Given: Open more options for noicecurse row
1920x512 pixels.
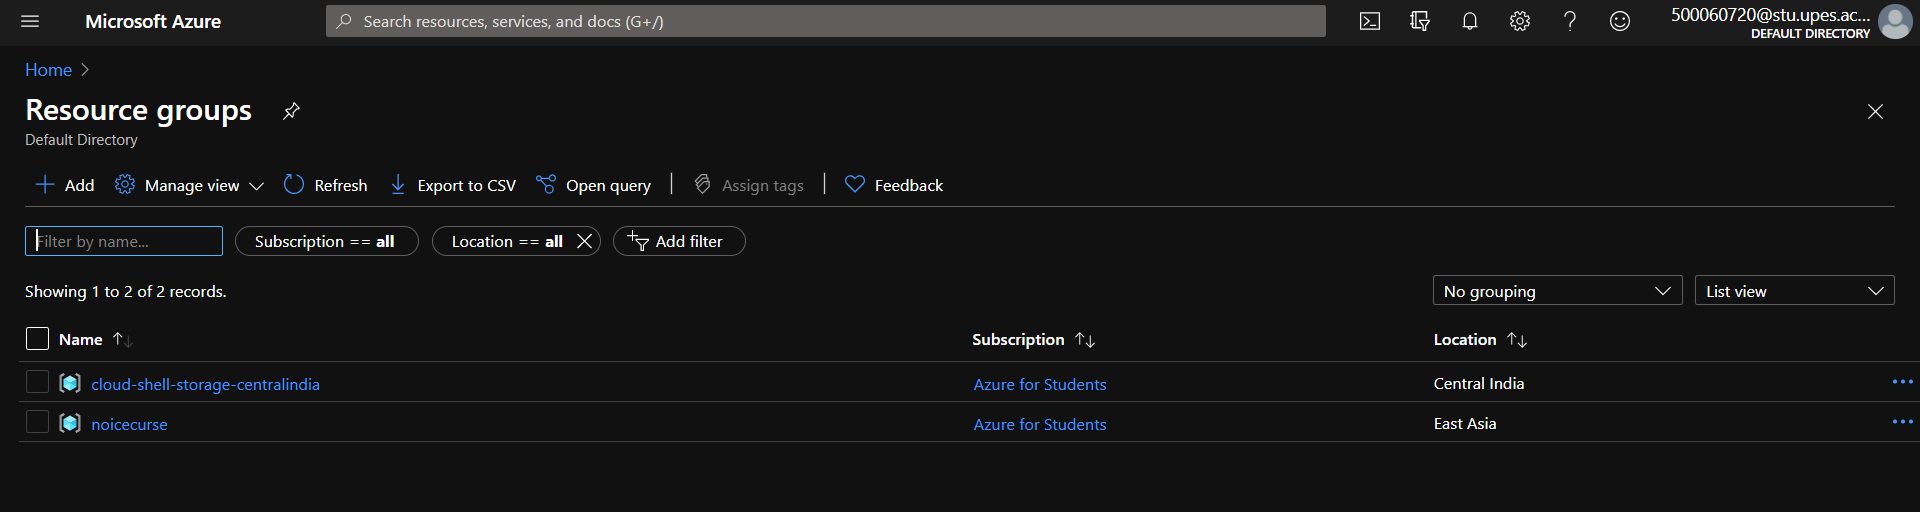Looking at the screenshot, I should pos(1902,422).
